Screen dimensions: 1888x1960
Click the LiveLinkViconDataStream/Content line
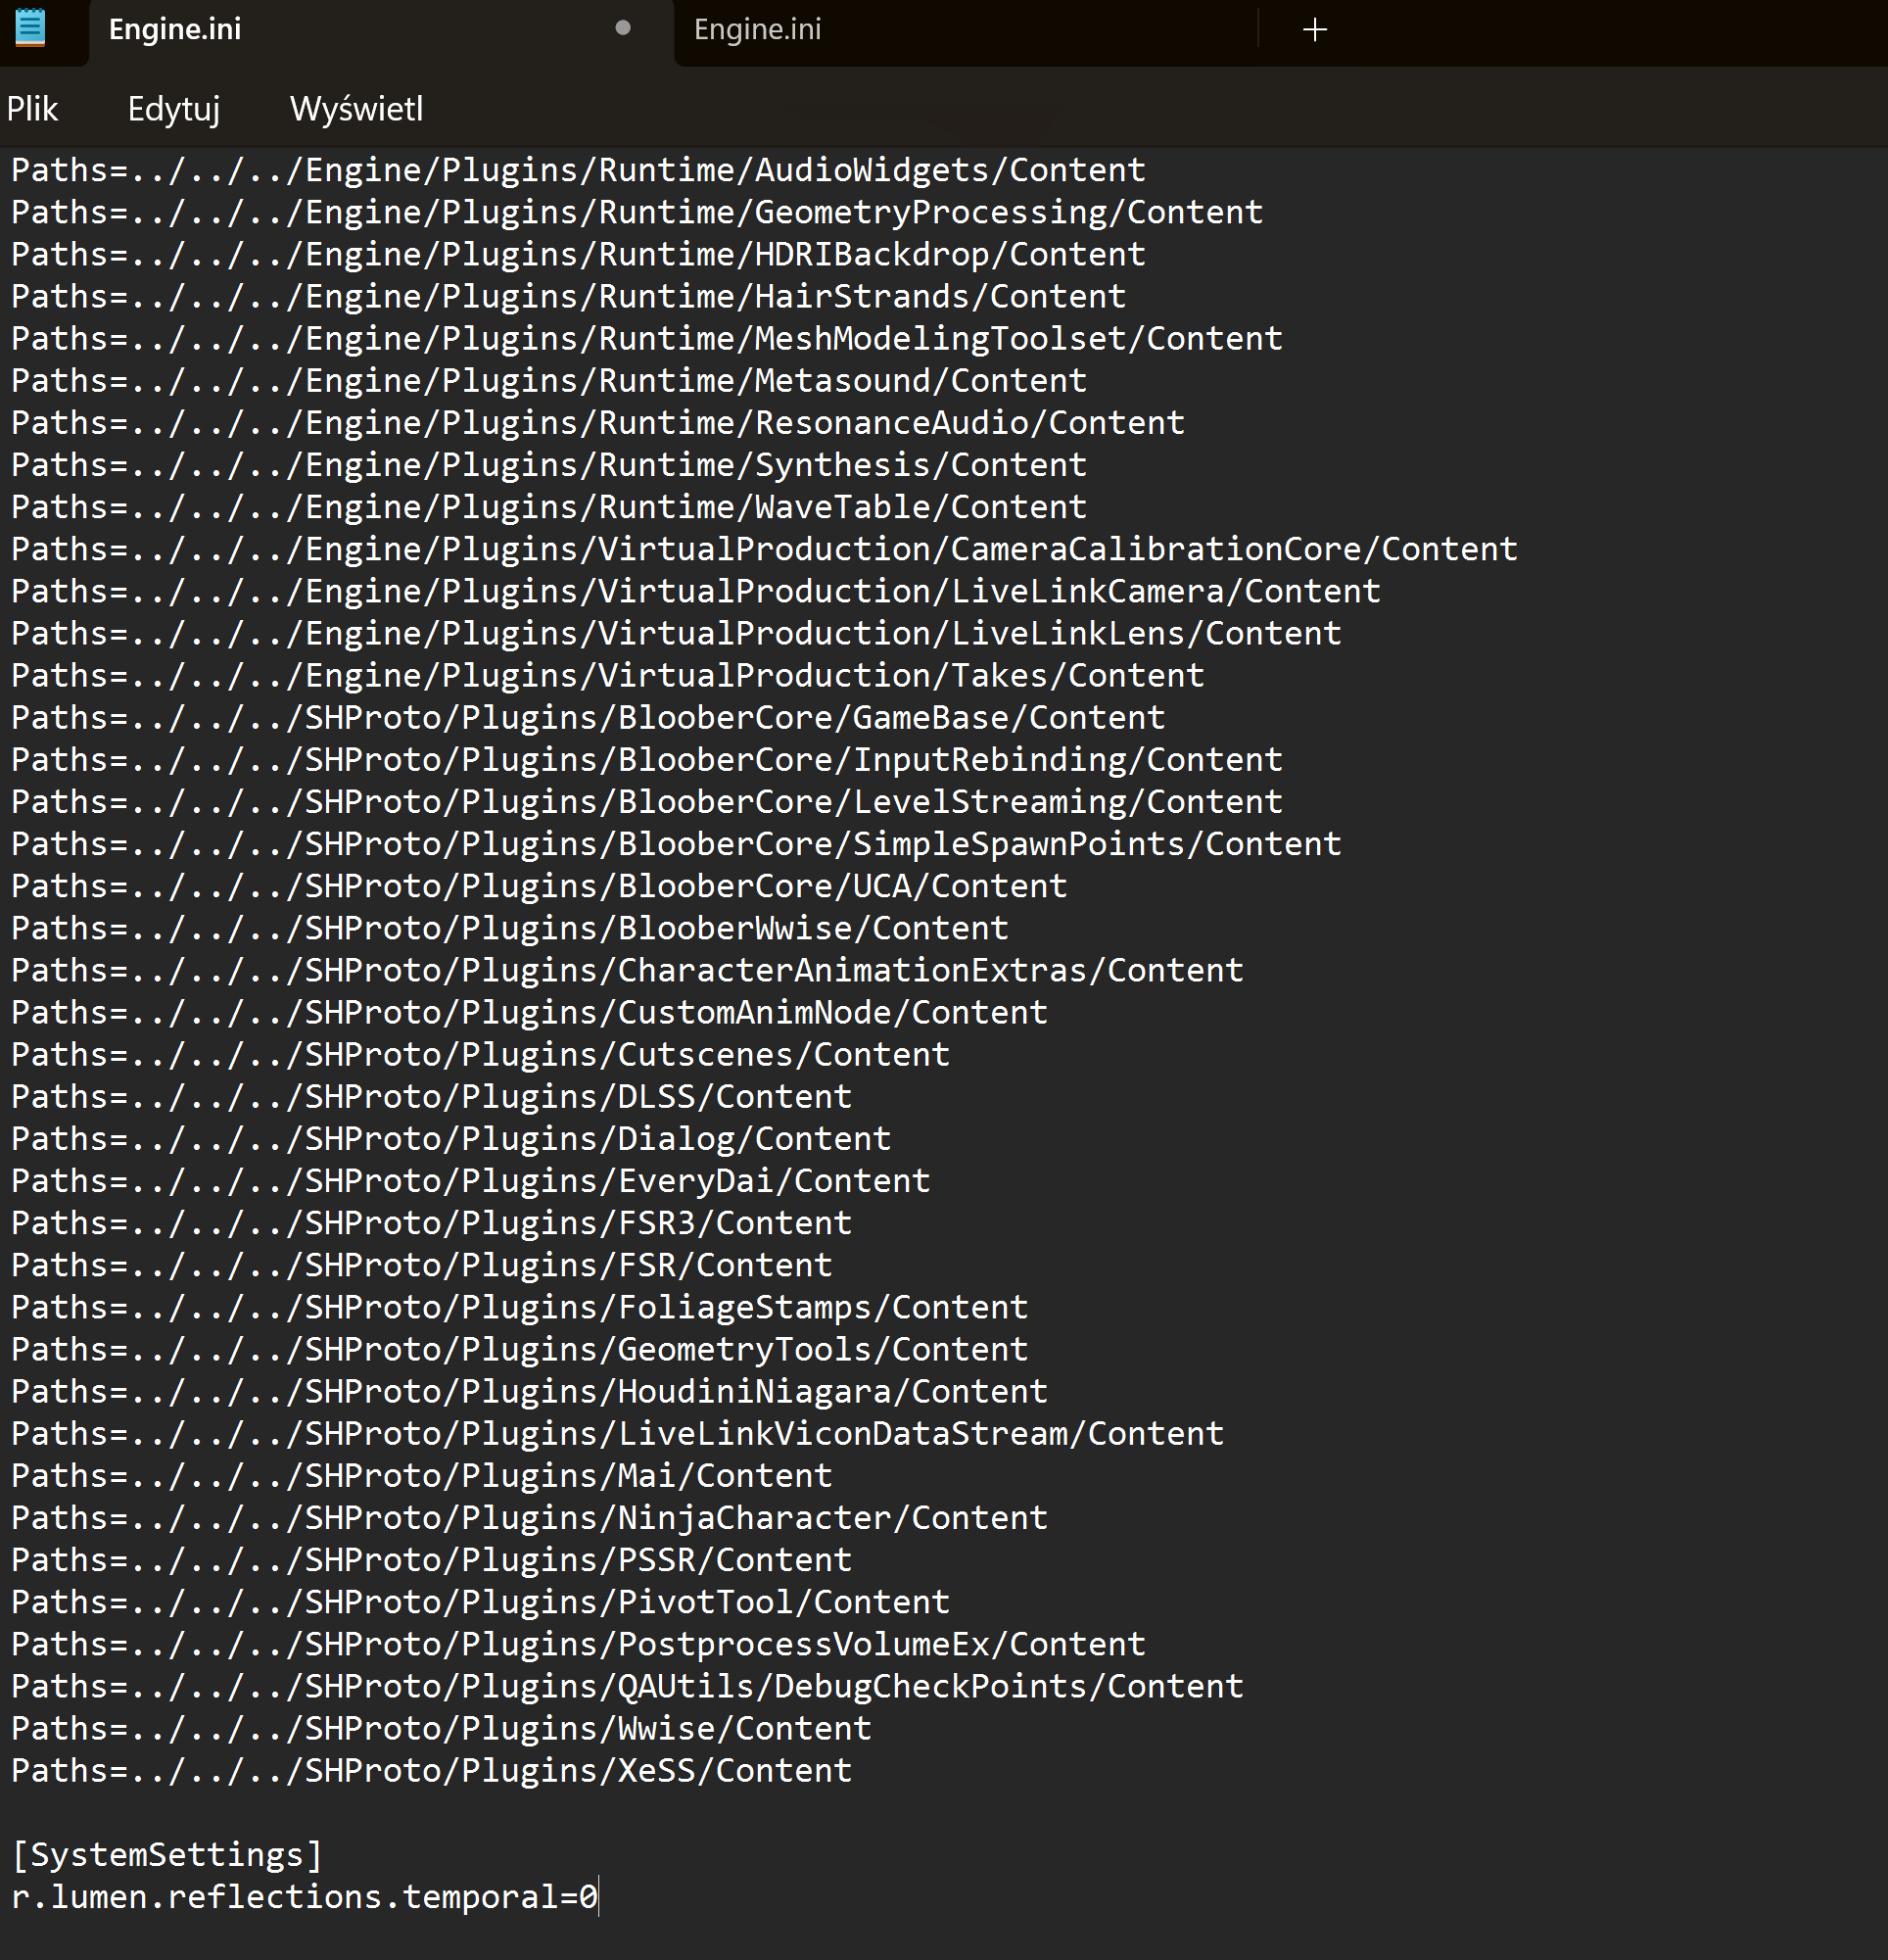coord(617,1433)
